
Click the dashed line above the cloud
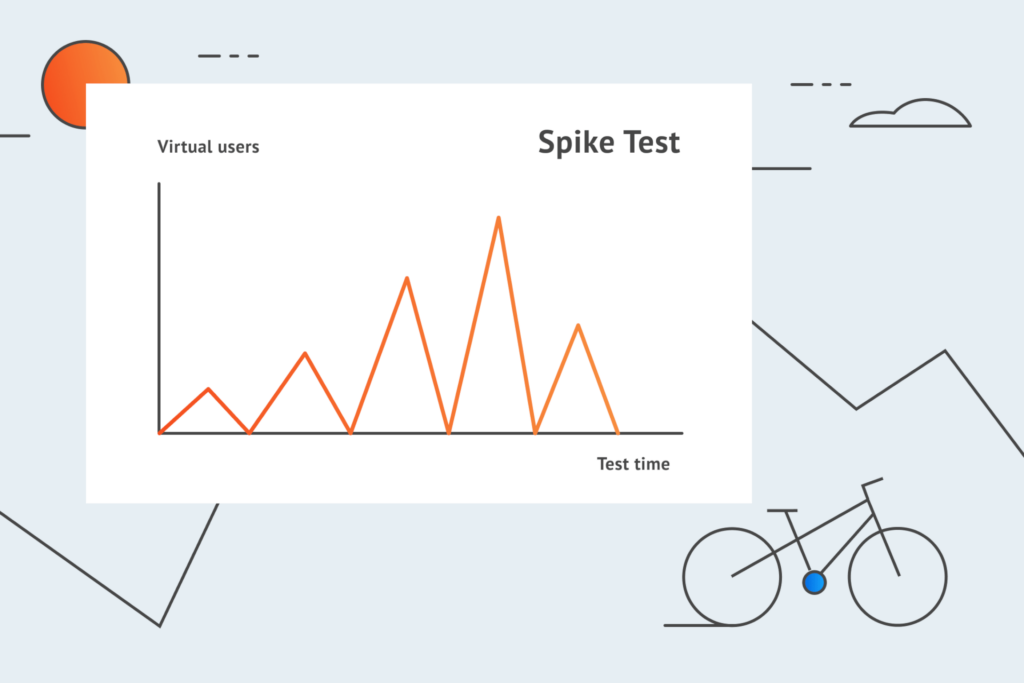coord(821,84)
